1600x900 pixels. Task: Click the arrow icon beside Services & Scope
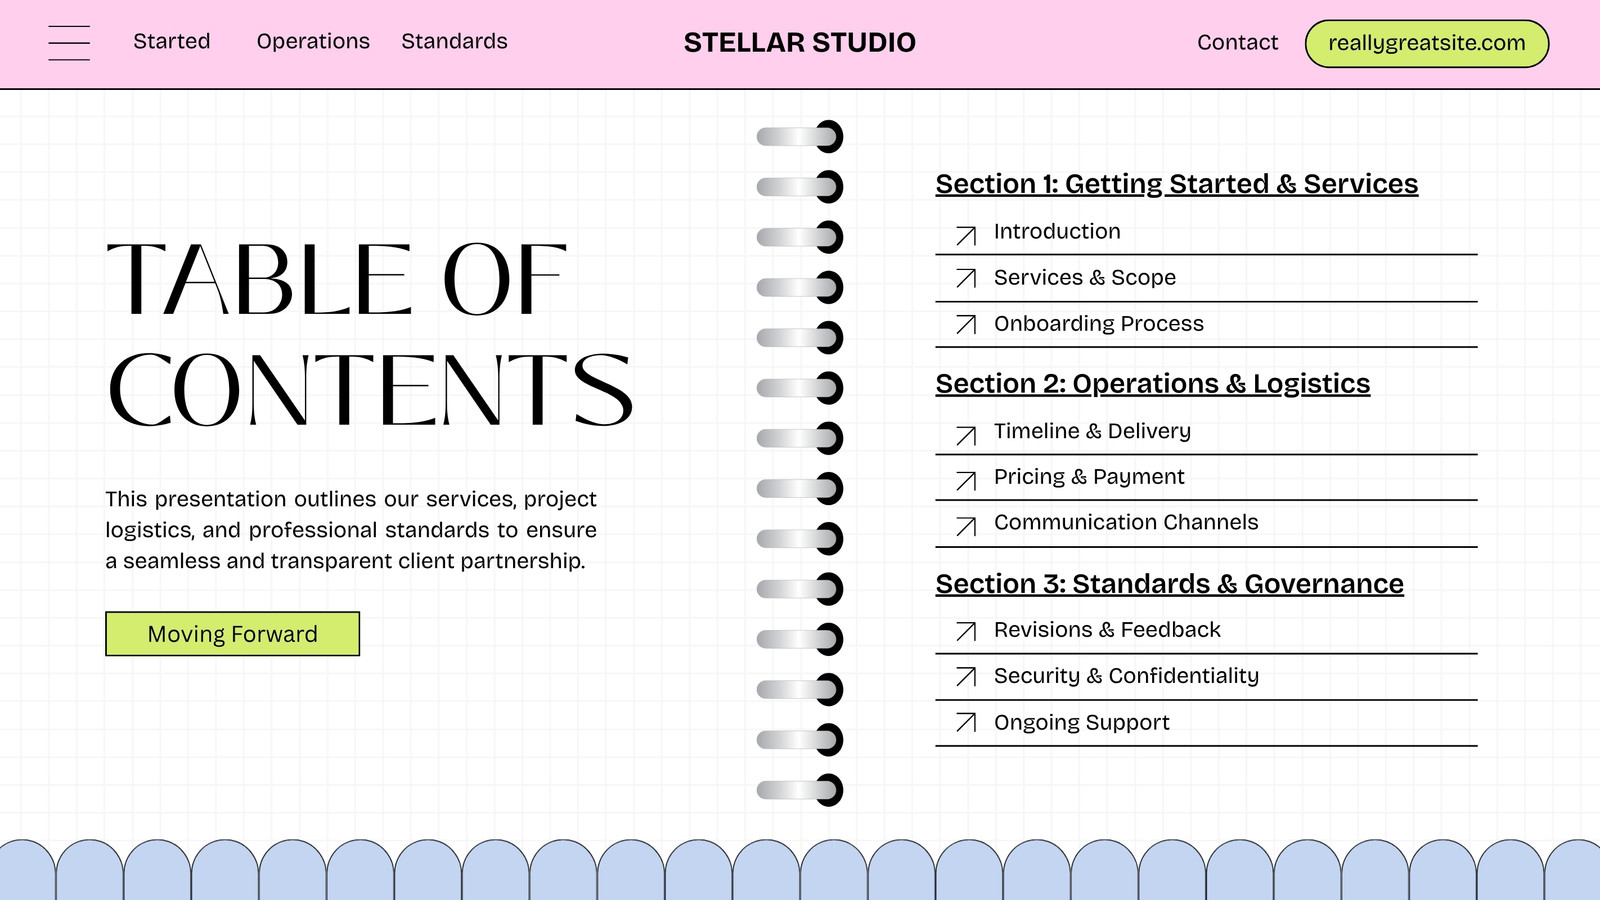click(x=966, y=278)
